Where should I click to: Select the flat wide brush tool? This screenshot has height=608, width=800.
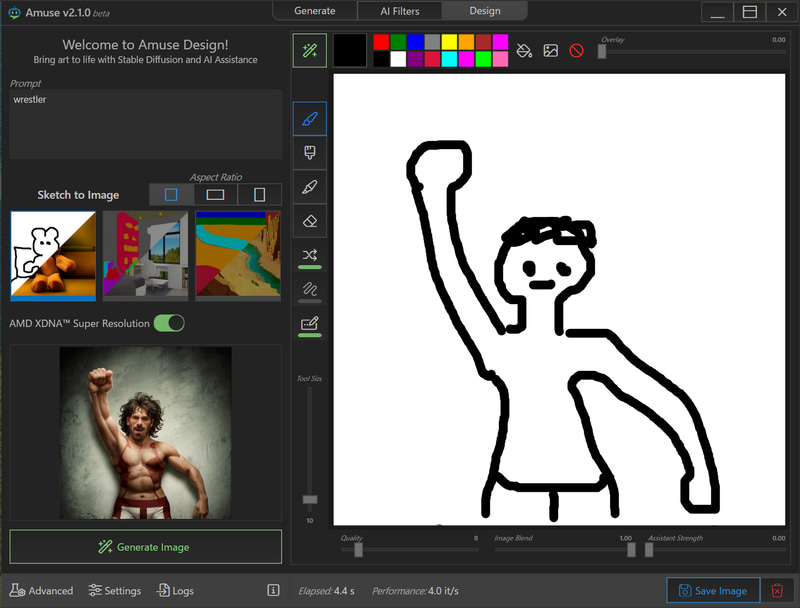(310, 153)
